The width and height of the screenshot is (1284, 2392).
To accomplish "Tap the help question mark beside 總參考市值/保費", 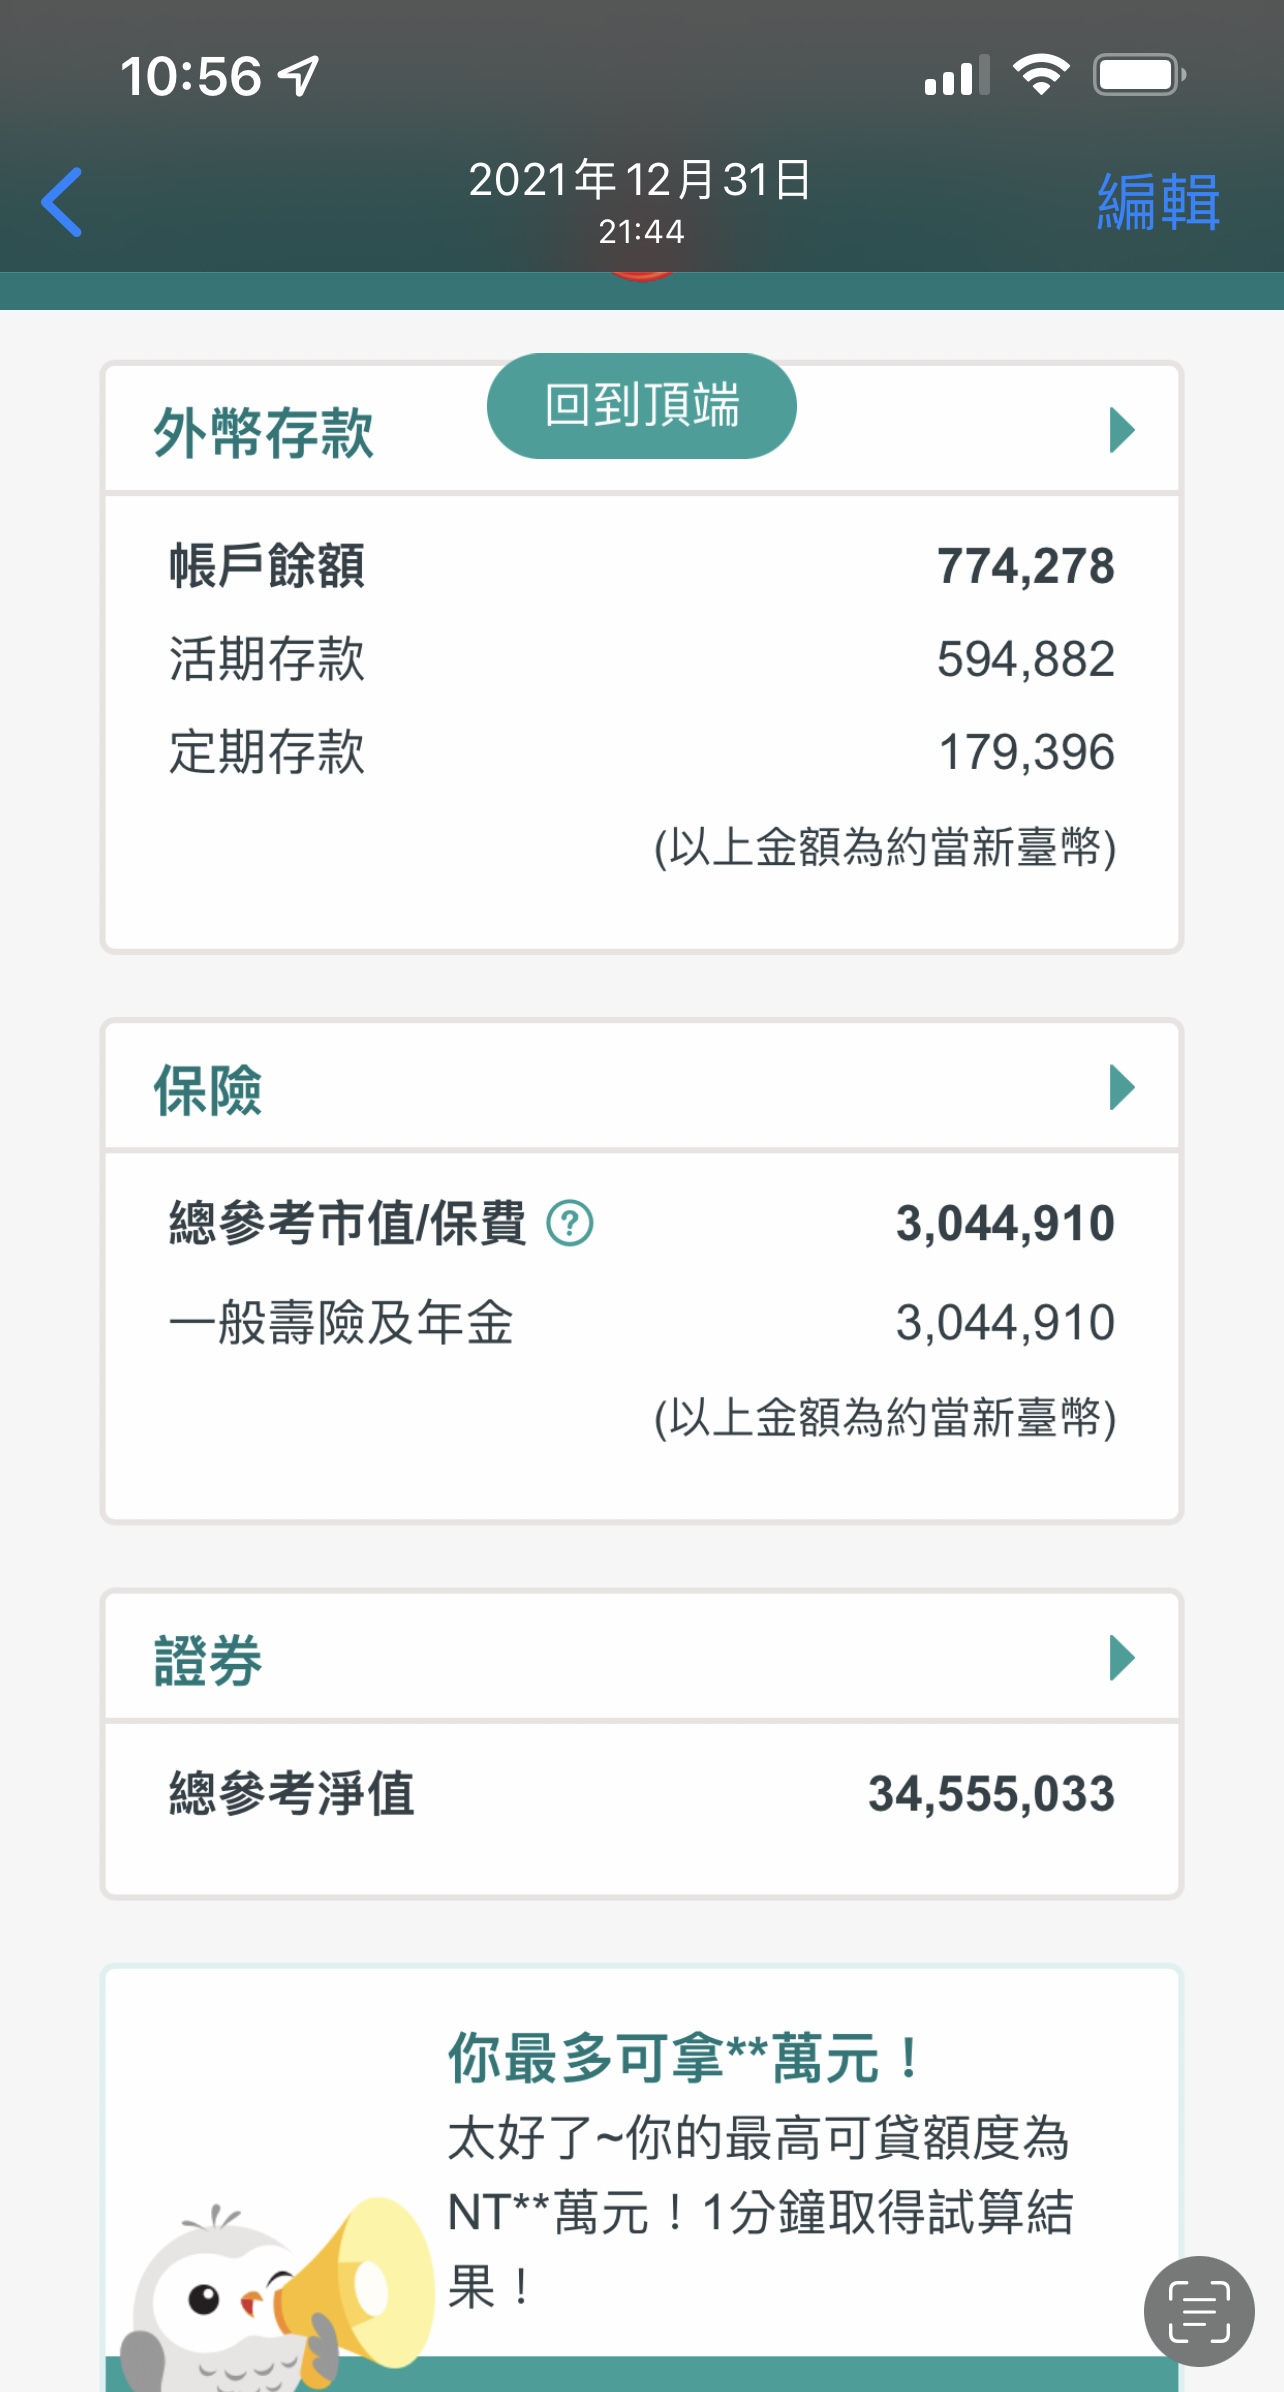I will tap(570, 1223).
